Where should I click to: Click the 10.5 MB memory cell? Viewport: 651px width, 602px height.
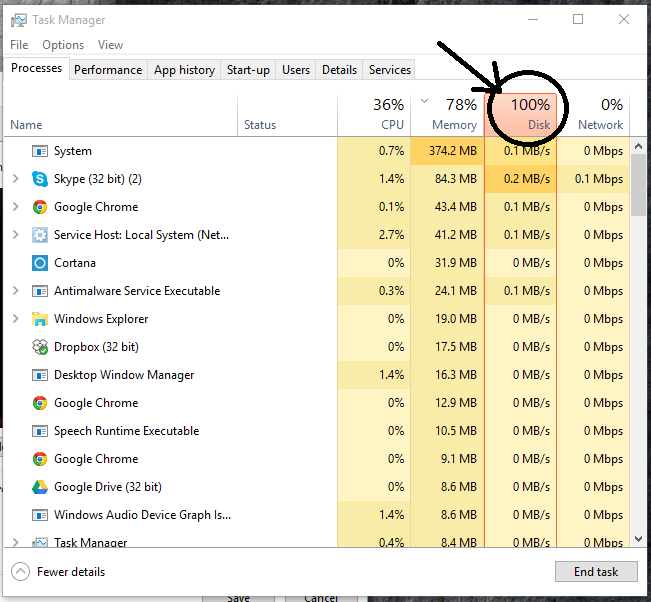pos(448,431)
